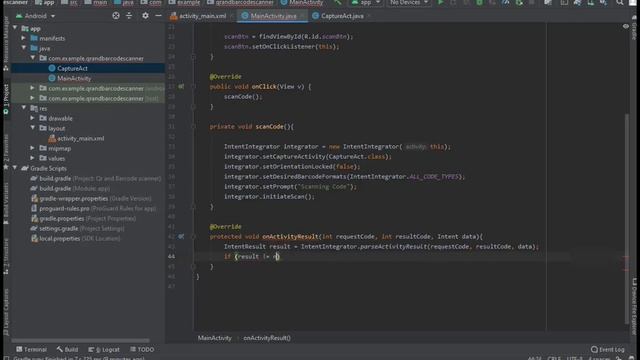The height and width of the screenshot is (360, 640).
Task: Open gradle.properties file
Action: coord(84,218)
